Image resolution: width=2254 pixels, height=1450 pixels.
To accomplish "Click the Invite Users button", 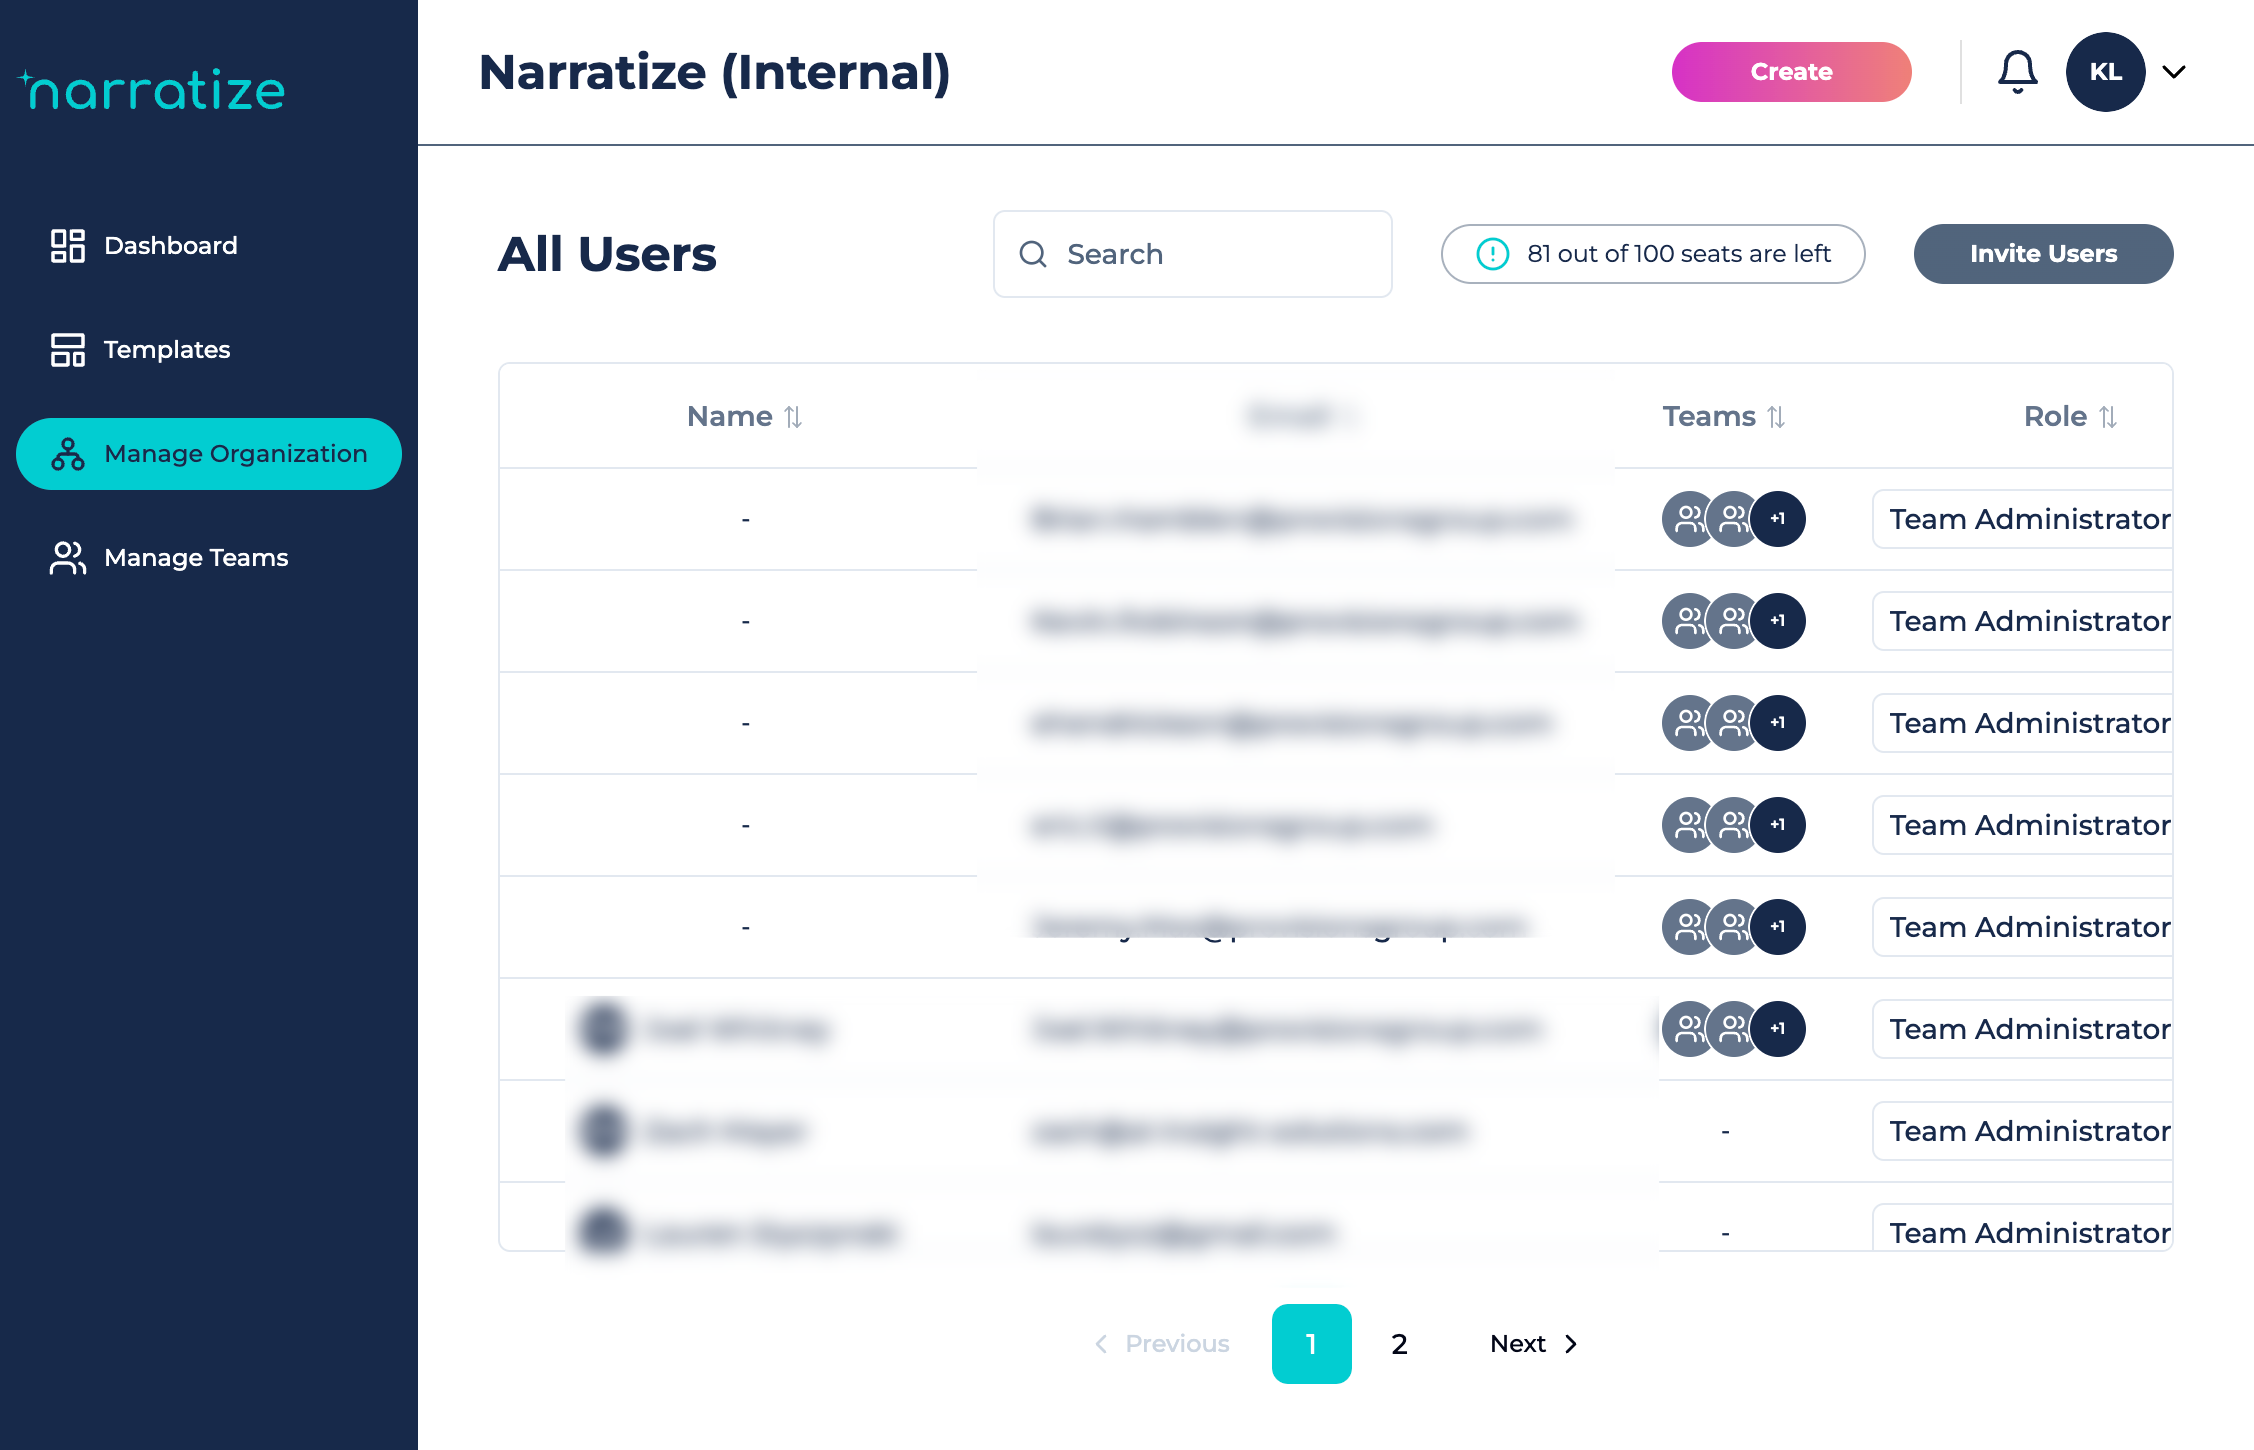I will click(x=2042, y=254).
